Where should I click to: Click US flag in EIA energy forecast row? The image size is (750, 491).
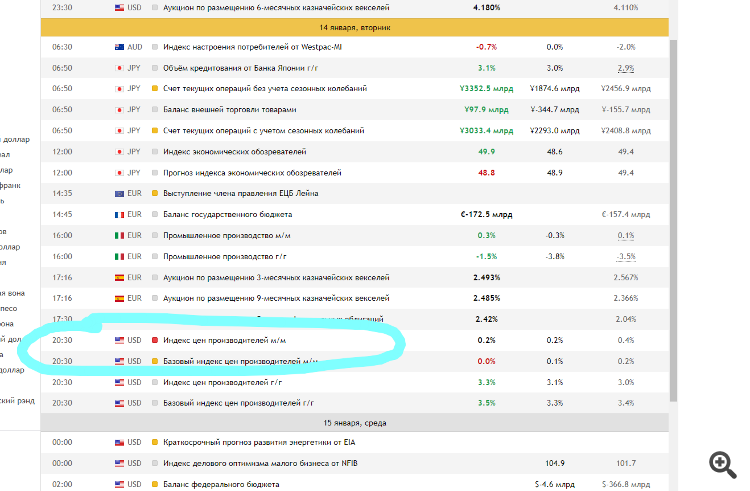tap(120, 442)
